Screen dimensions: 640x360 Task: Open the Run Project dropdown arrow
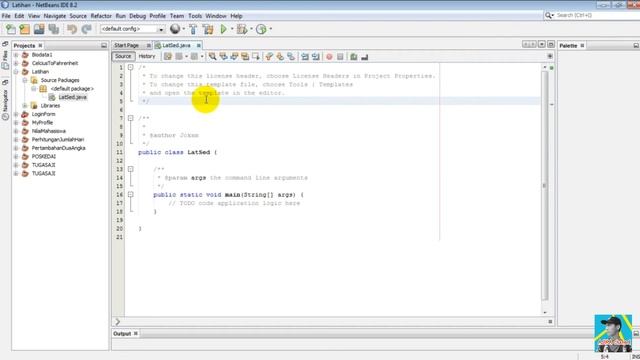232,29
